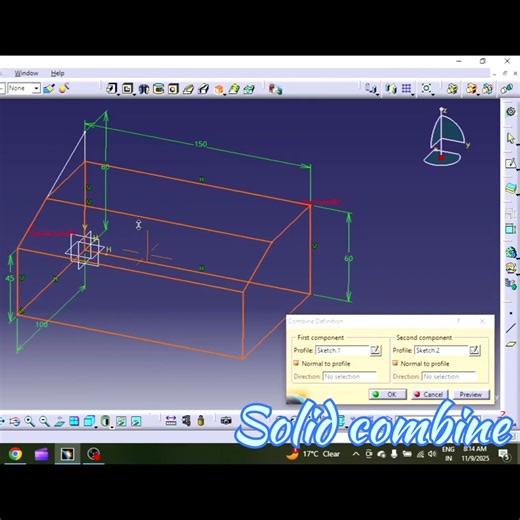Open the Window menu

[x=26, y=73]
